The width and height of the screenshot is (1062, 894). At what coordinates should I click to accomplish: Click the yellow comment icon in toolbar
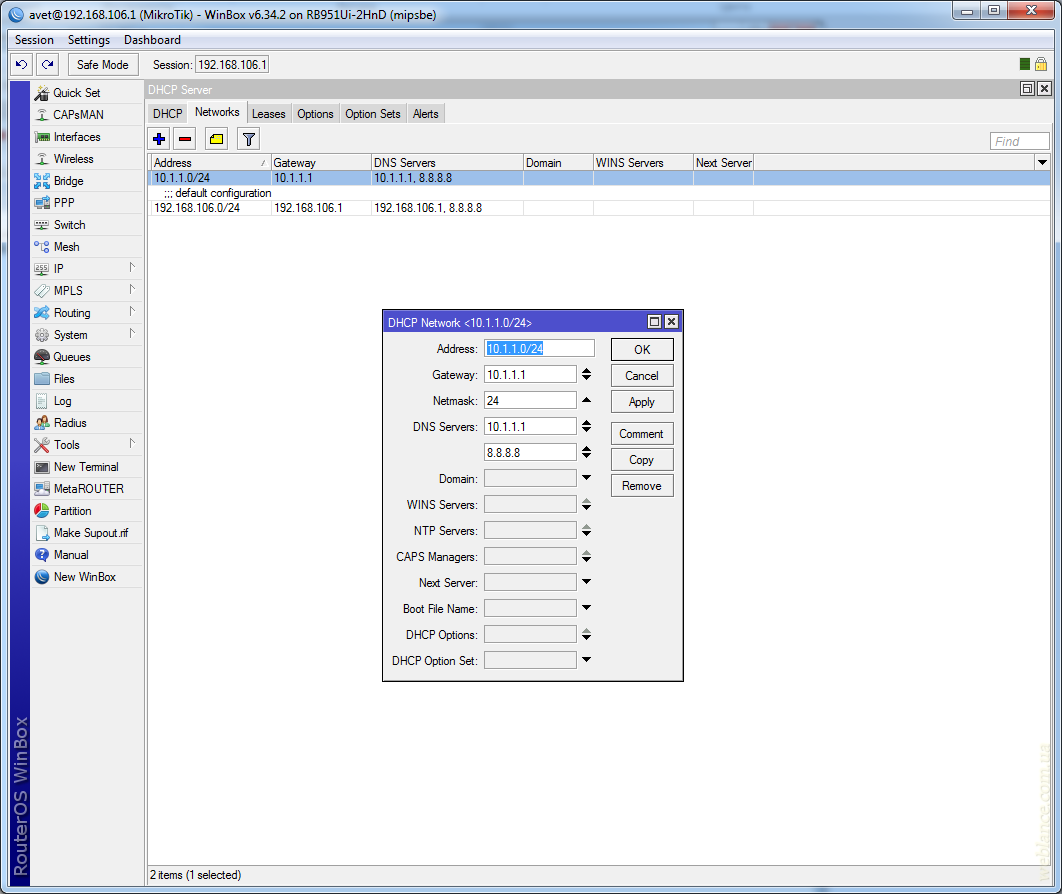point(217,139)
